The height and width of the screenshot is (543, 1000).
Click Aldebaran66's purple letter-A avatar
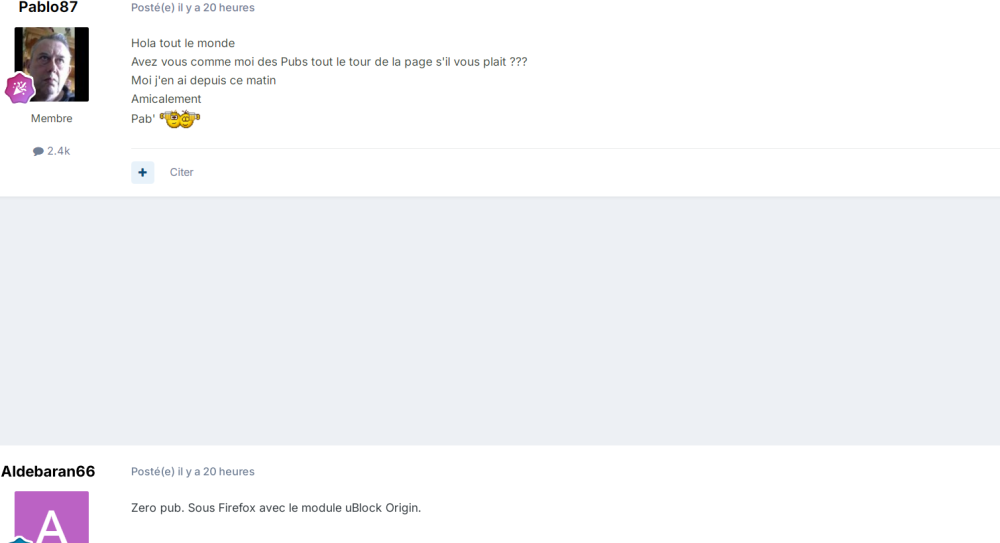[52, 518]
